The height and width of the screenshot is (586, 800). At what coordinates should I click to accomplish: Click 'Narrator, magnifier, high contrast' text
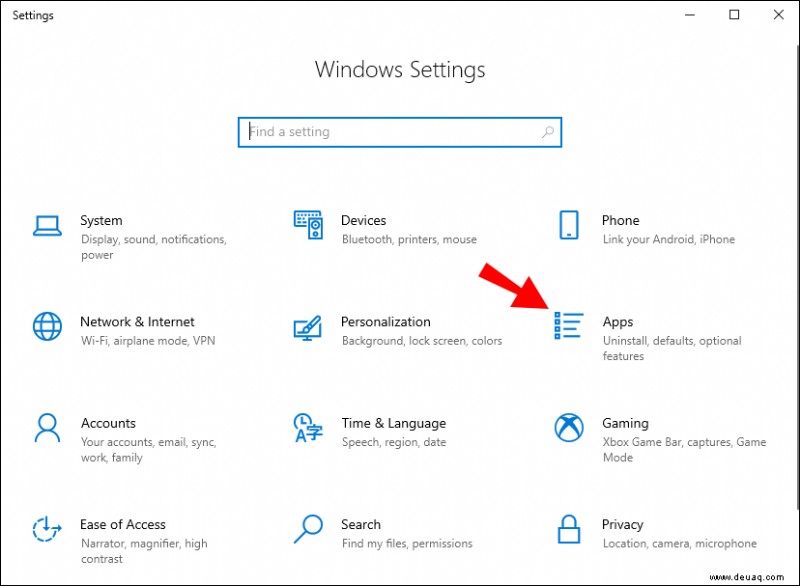coord(144,551)
